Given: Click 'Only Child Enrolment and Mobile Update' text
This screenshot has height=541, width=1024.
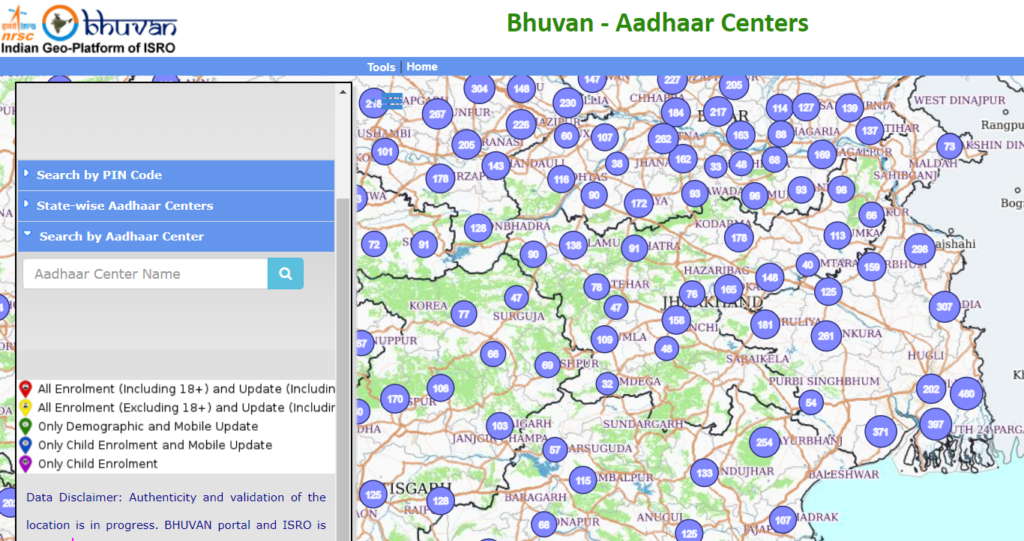Looking at the screenshot, I should click(x=155, y=445).
